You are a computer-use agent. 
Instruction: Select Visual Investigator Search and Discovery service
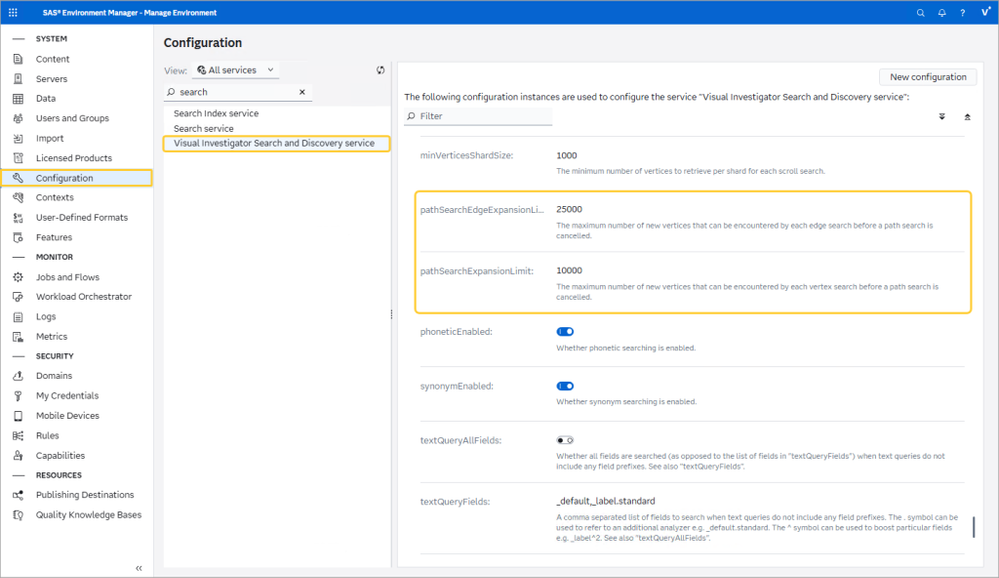pos(276,143)
